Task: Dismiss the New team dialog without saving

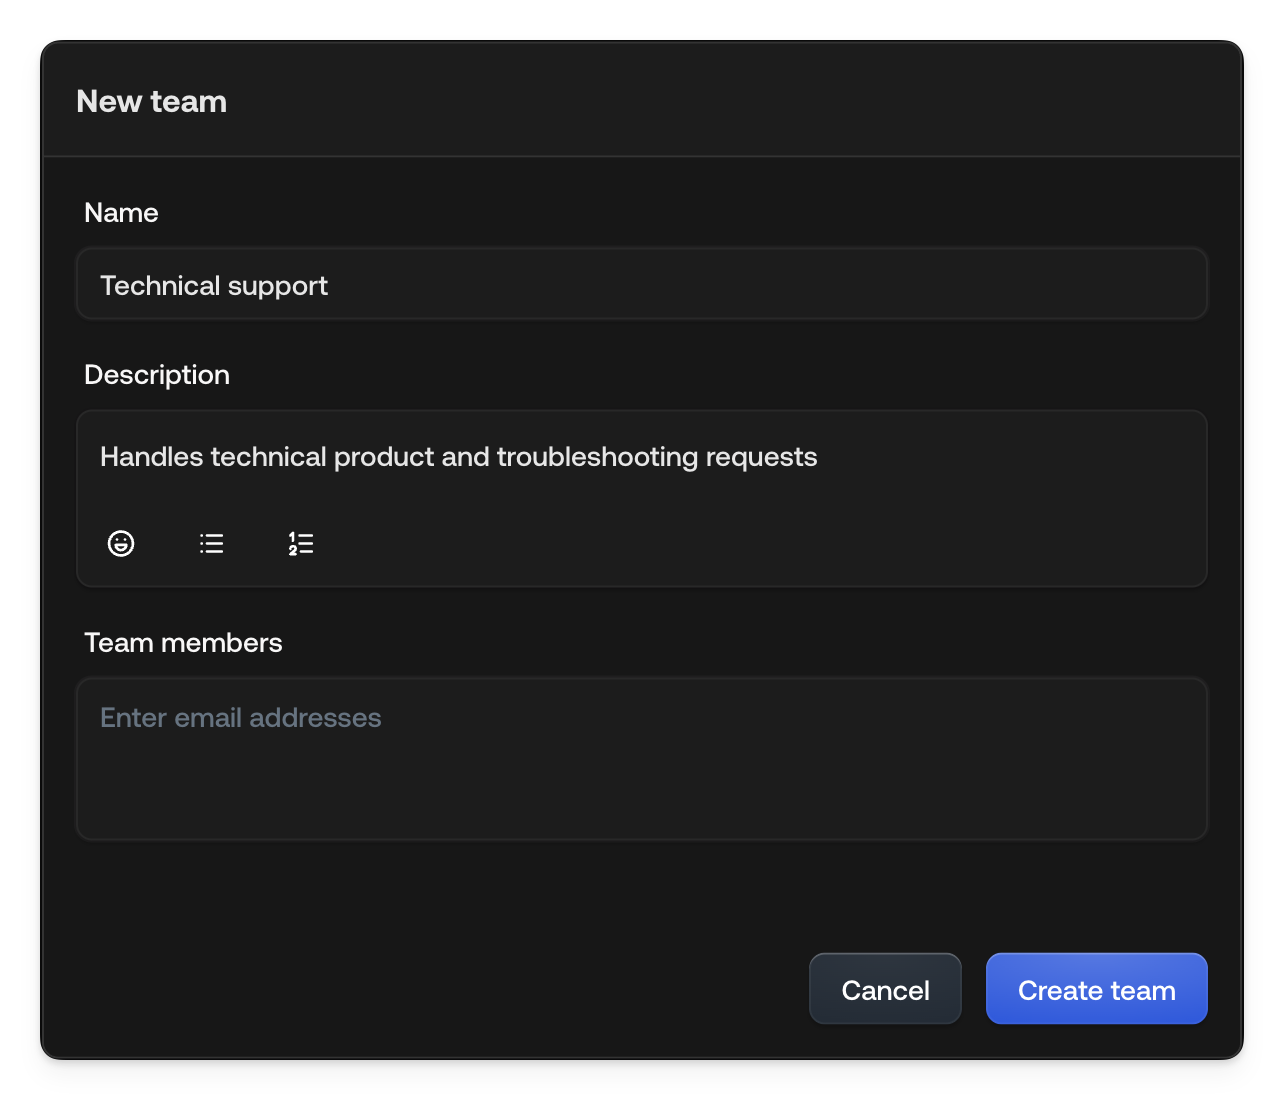Action: coord(884,989)
